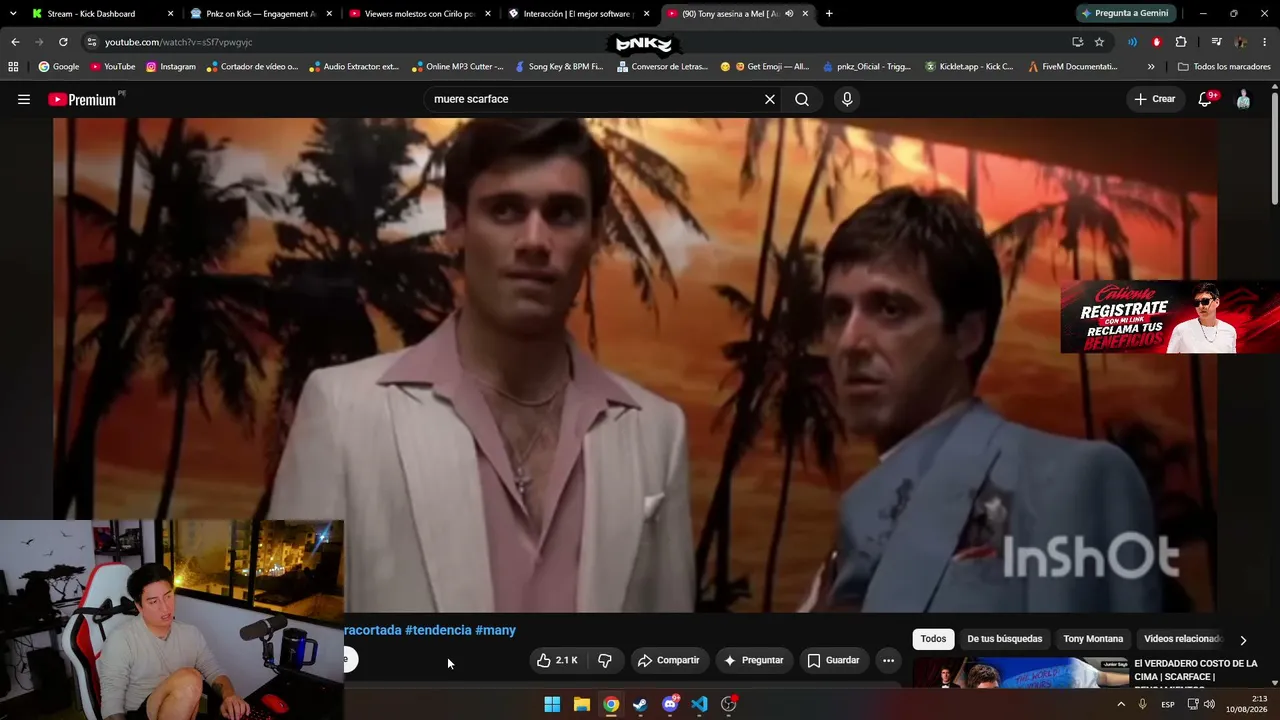Screen dimensions: 1280x720
Task: Open YouTube notifications bell
Action: pyautogui.click(x=1206, y=99)
